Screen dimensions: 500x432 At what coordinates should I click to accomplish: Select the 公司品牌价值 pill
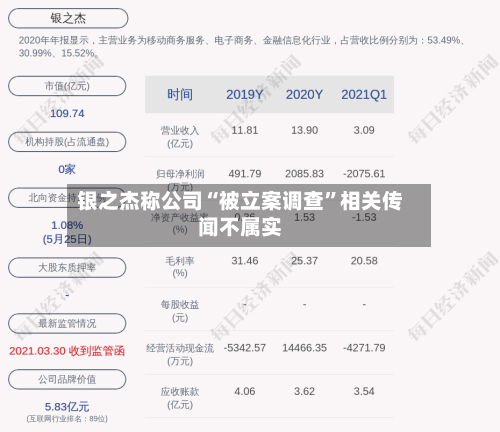click(67, 379)
